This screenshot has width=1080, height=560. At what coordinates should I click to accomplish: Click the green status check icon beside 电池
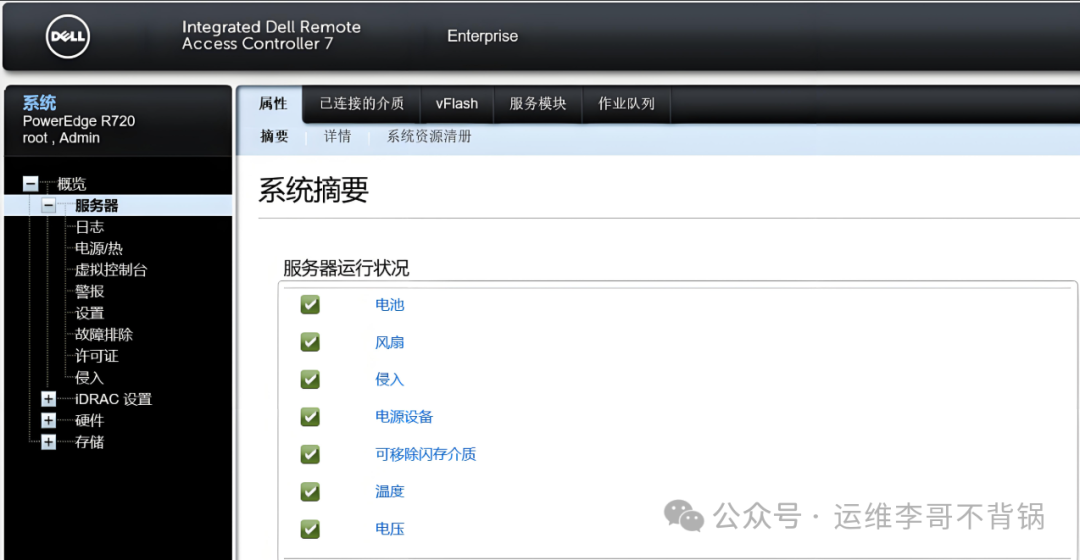310,304
